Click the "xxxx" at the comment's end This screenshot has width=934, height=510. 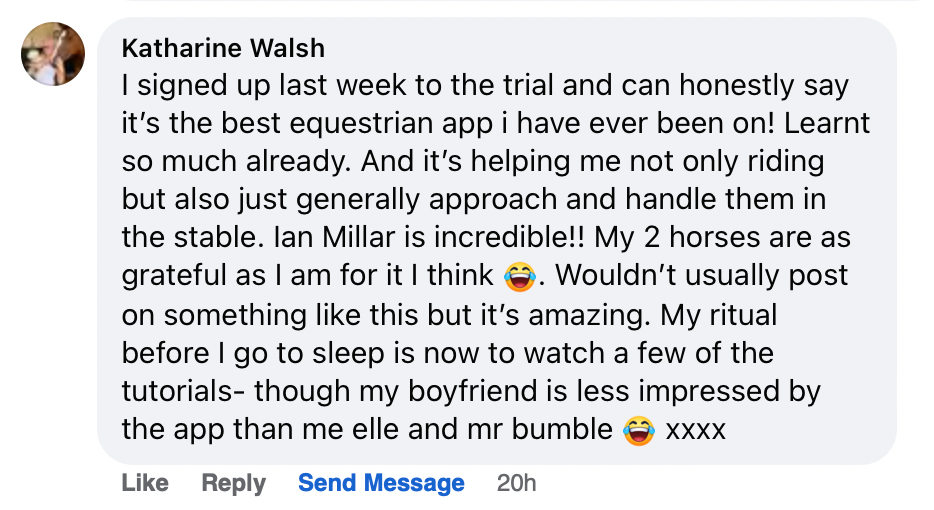pyautogui.click(x=695, y=430)
